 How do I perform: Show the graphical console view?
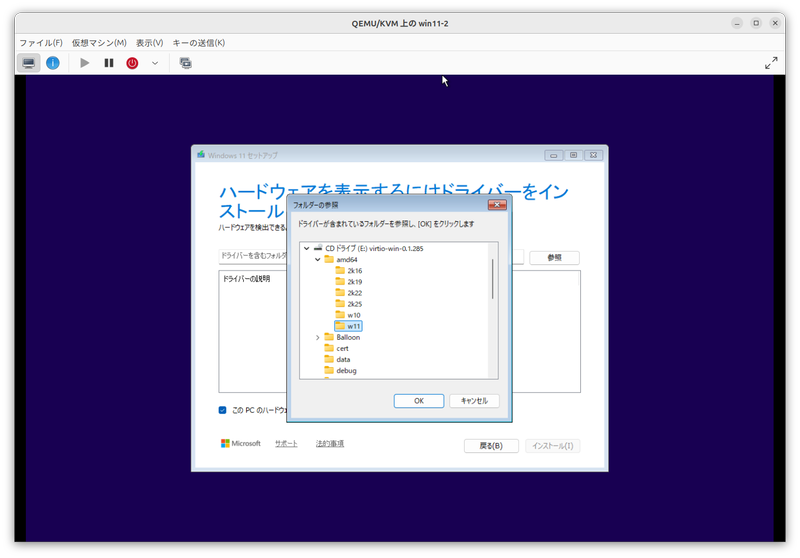point(29,63)
